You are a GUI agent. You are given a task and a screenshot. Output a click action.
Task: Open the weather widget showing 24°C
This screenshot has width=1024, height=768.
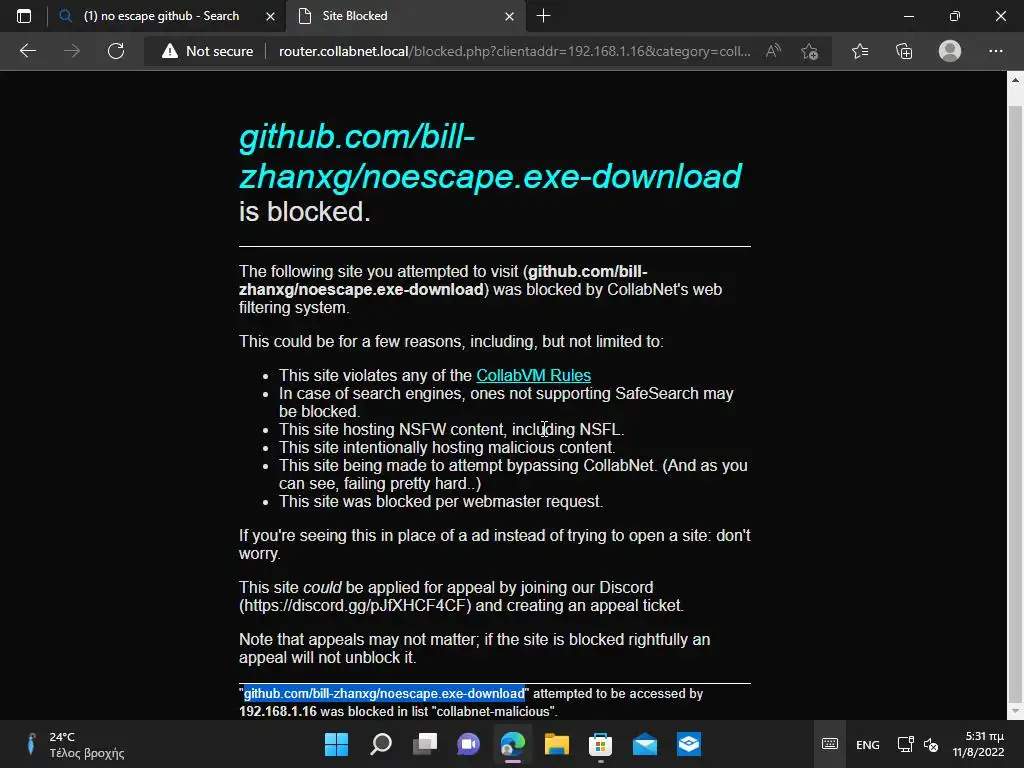tap(73, 744)
